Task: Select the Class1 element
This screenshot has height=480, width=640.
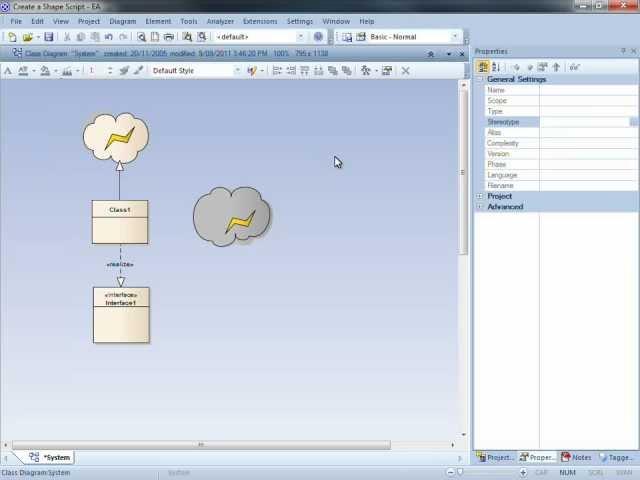Action: click(120, 222)
